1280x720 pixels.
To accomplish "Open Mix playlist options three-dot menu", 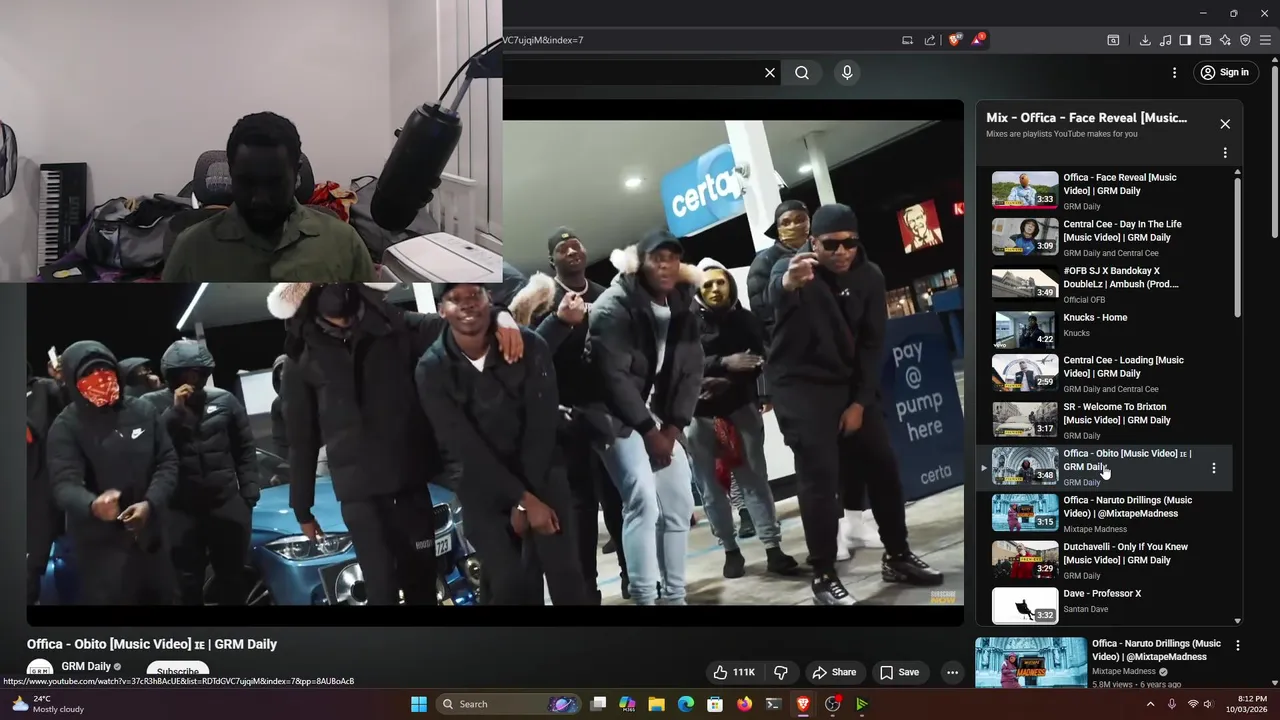I will point(1225,153).
